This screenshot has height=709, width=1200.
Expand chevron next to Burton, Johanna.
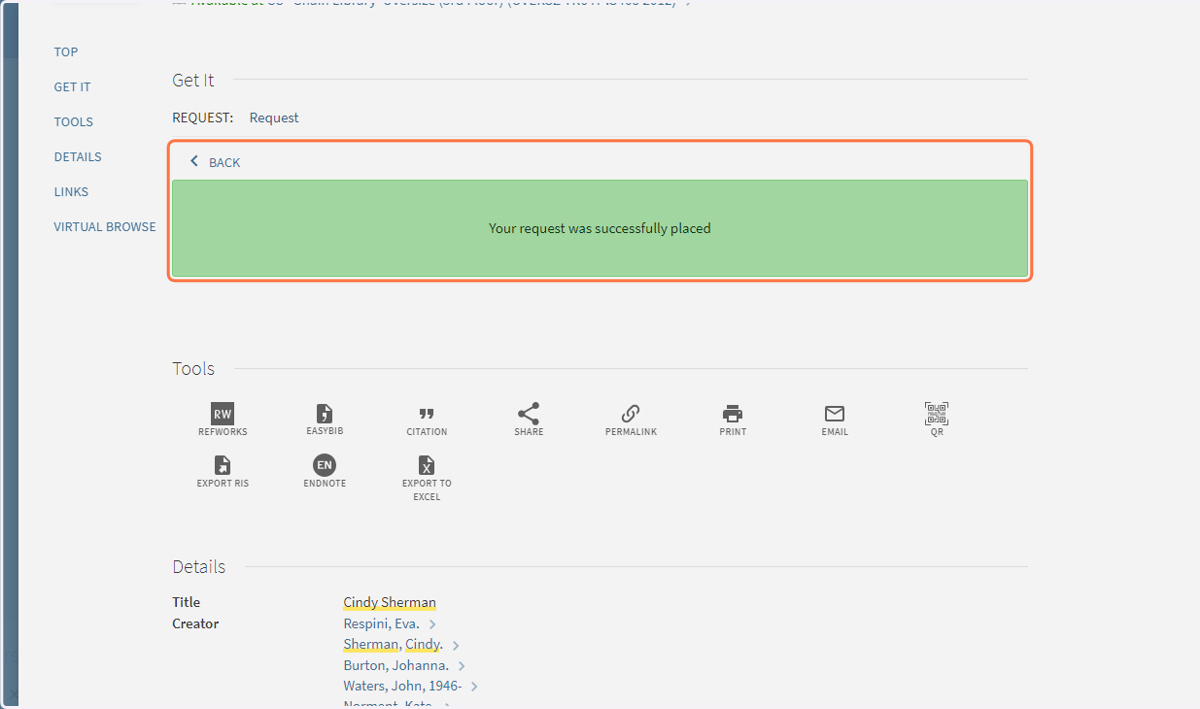coord(462,666)
